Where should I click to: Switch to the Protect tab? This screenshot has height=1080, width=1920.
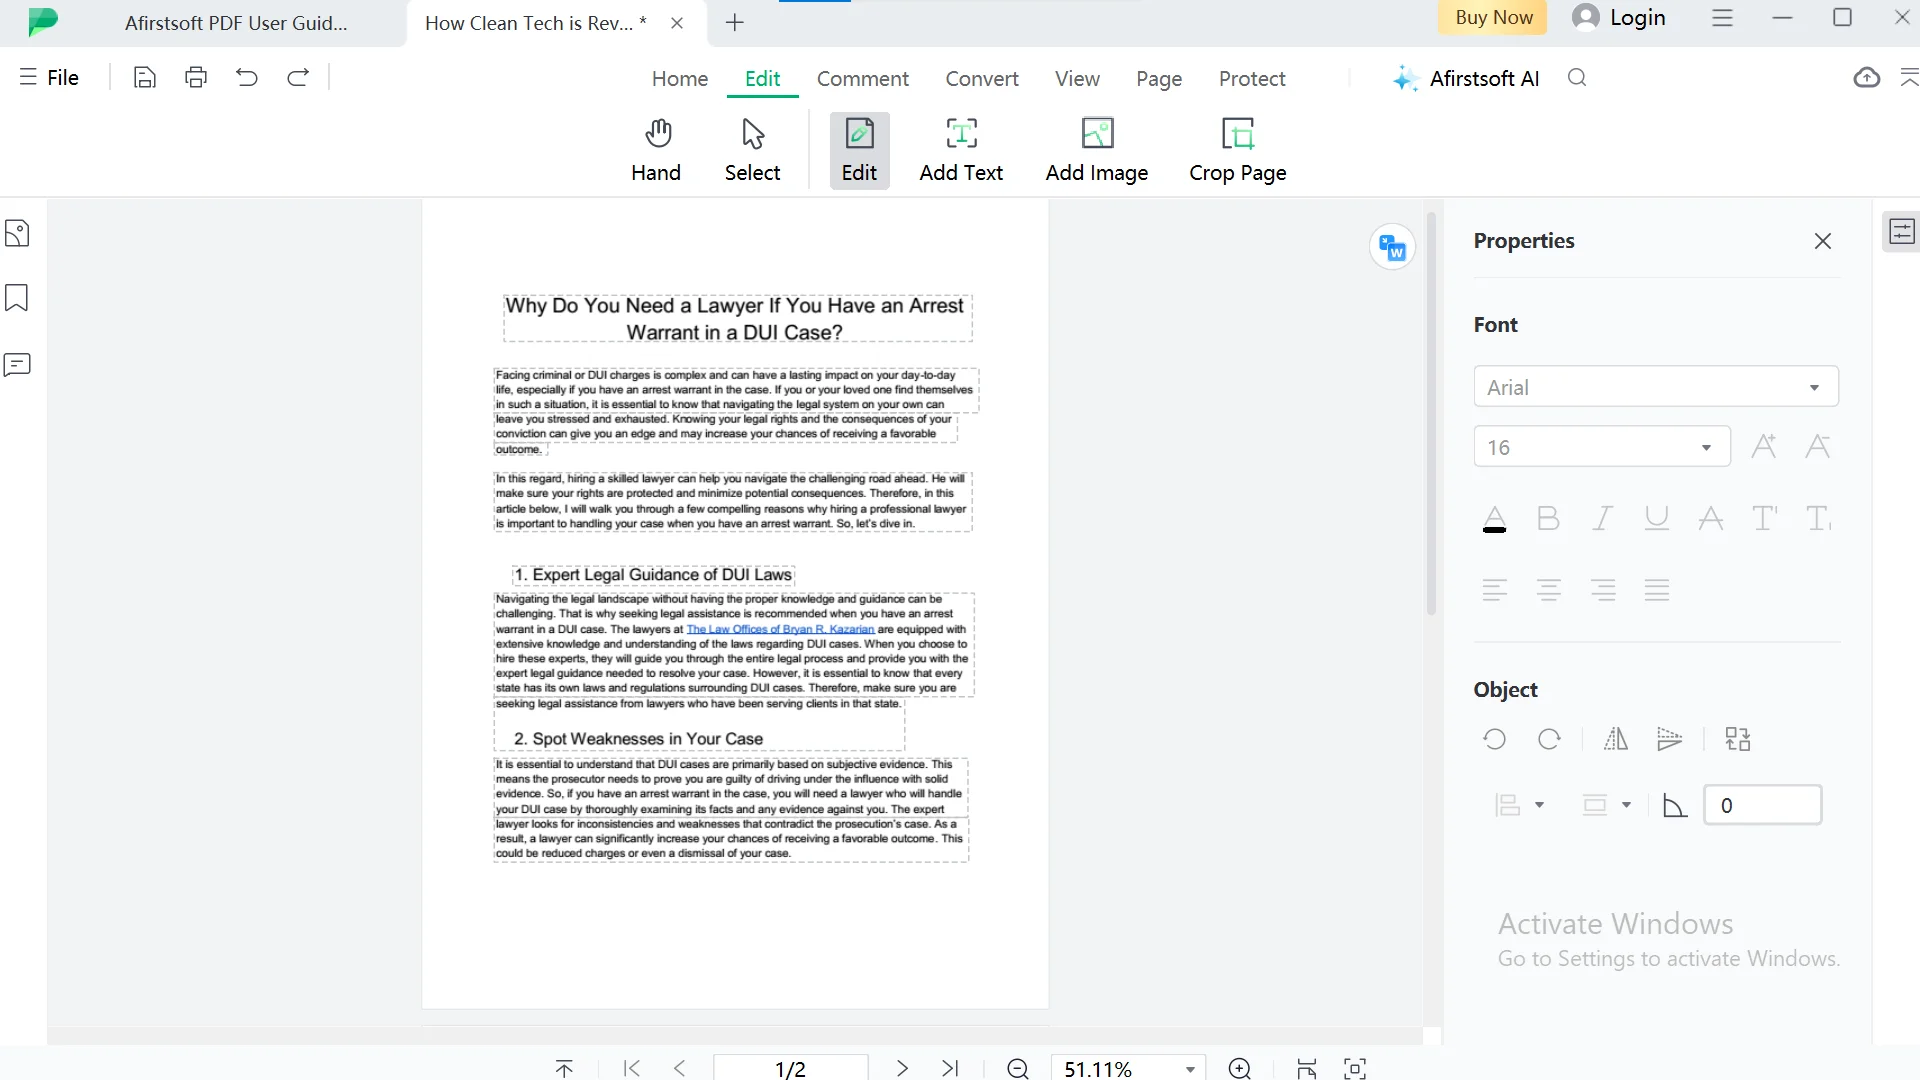pyautogui.click(x=1252, y=78)
